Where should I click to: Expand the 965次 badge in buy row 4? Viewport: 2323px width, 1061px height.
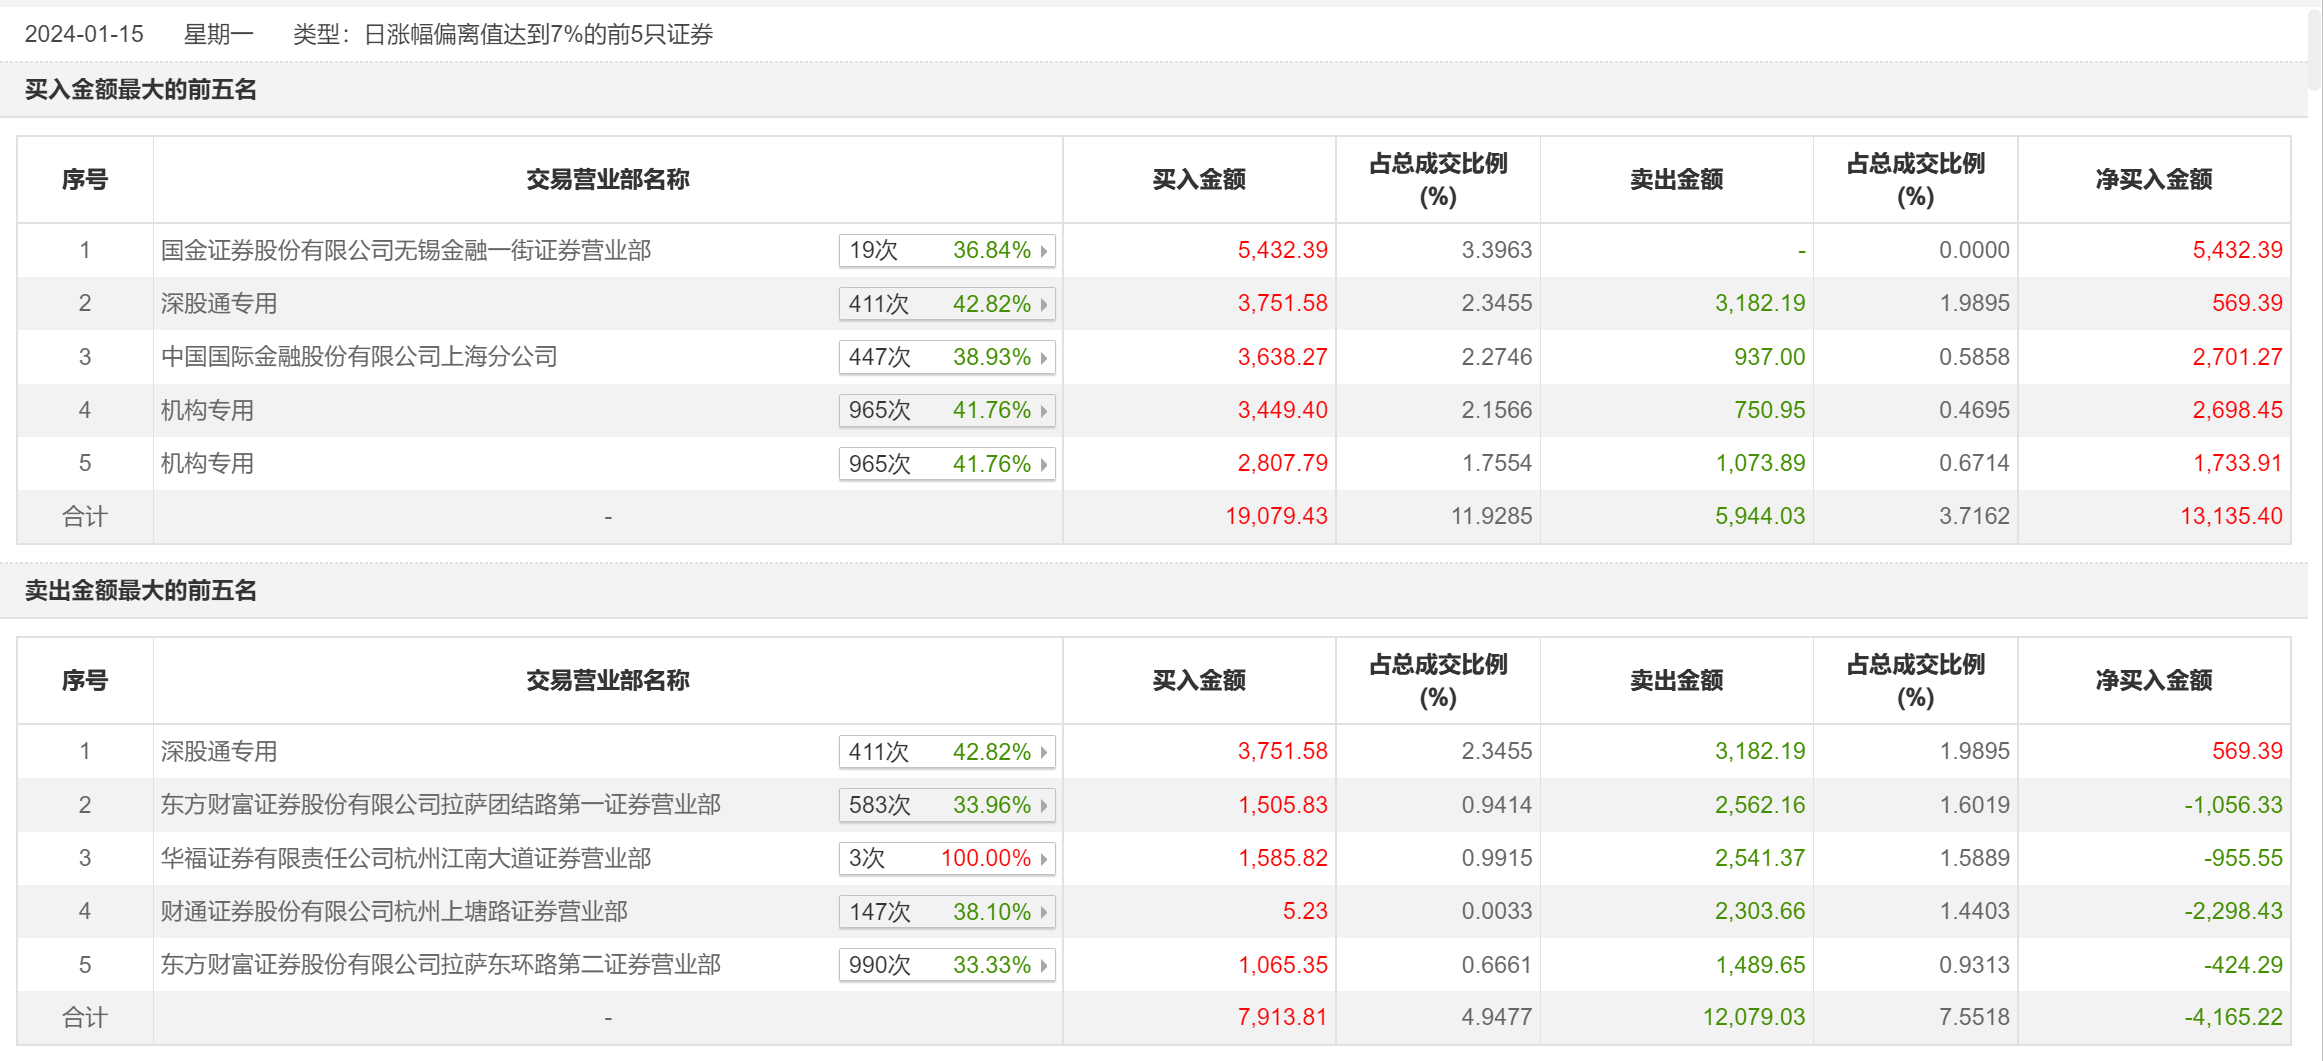(x=946, y=411)
